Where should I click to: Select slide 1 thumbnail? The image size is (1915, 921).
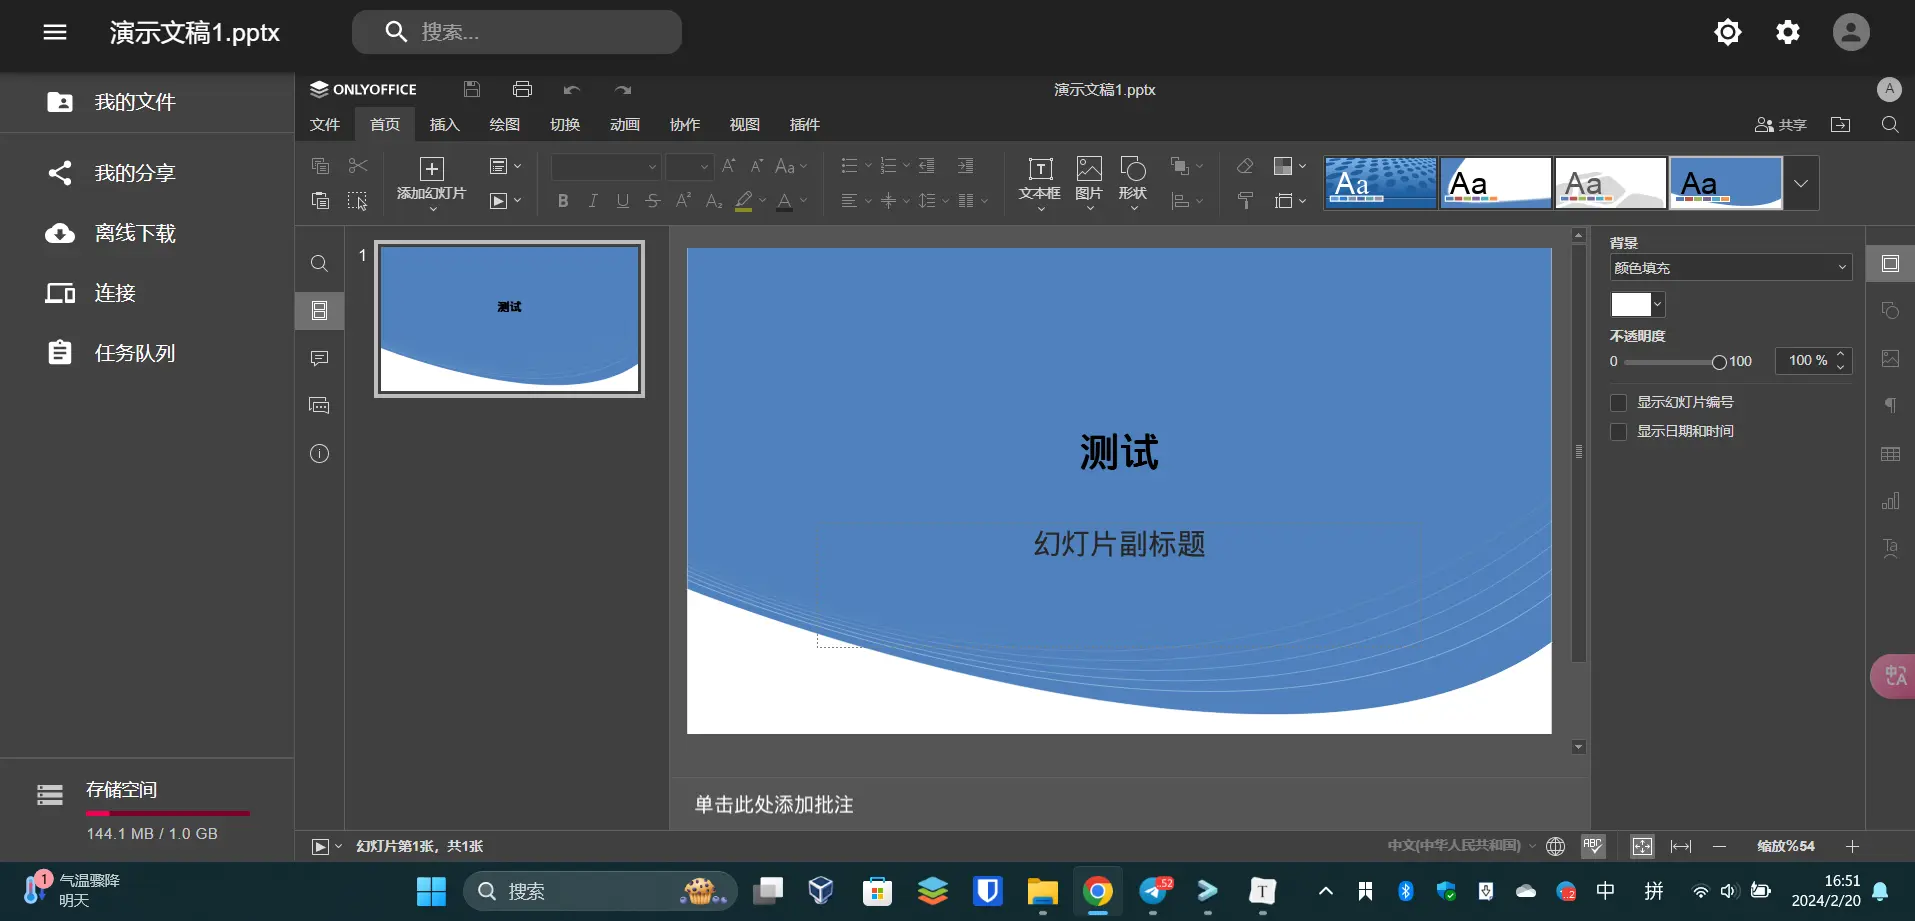(x=509, y=319)
